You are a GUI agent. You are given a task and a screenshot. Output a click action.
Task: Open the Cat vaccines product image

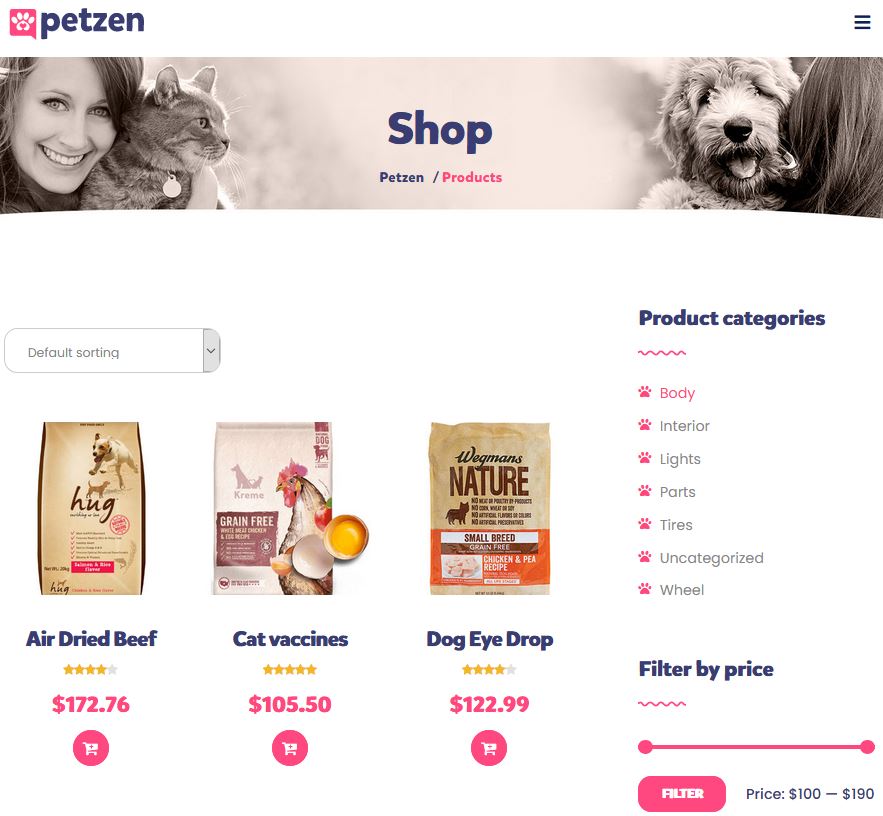click(x=289, y=508)
